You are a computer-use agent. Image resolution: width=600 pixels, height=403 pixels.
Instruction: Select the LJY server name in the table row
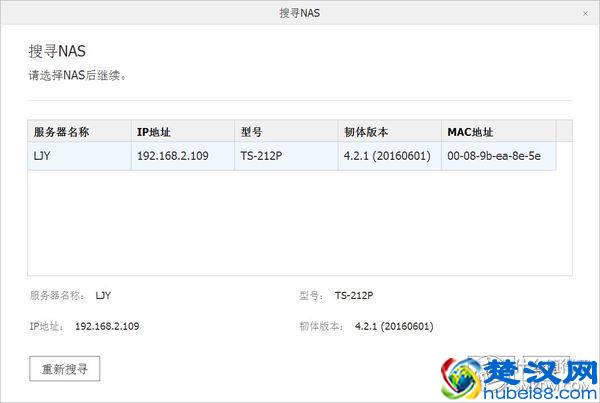coord(42,156)
